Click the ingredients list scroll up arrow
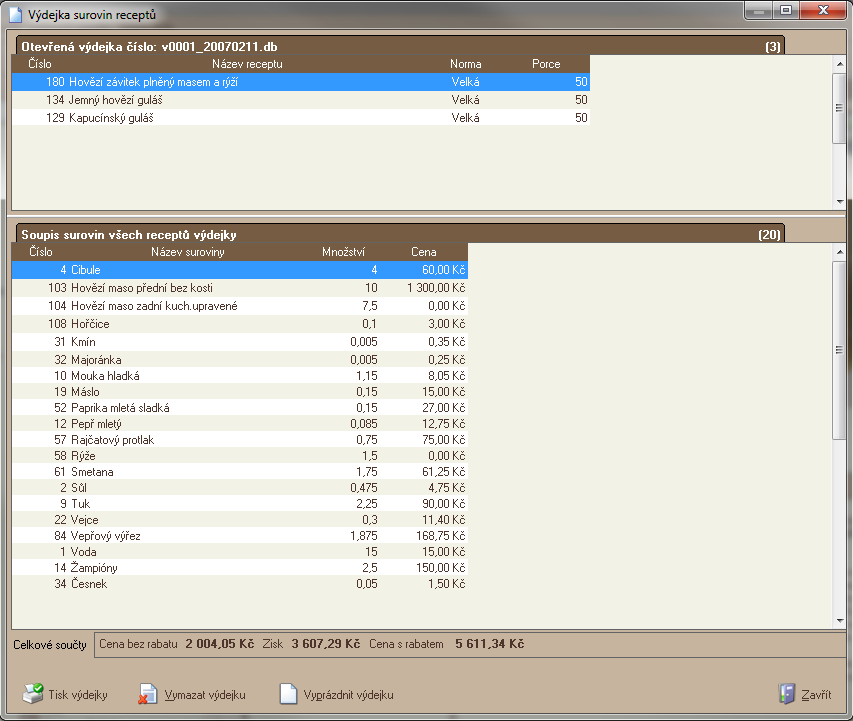 point(839,253)
